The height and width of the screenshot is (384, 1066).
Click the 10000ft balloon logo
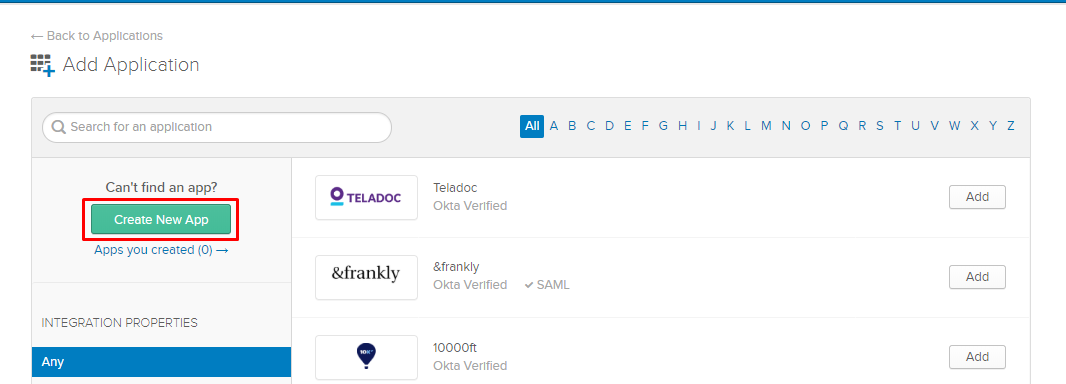click(x=366, y=357)
